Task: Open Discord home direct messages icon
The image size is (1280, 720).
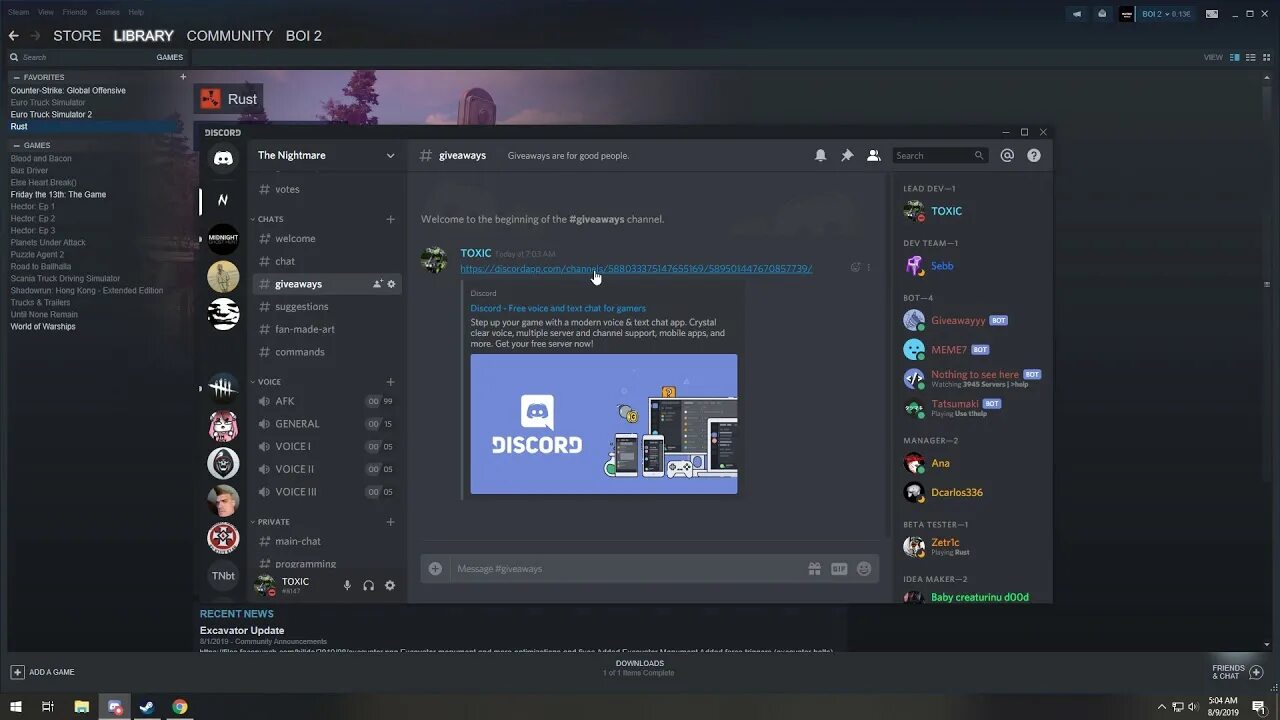Action: click(223, 158)
